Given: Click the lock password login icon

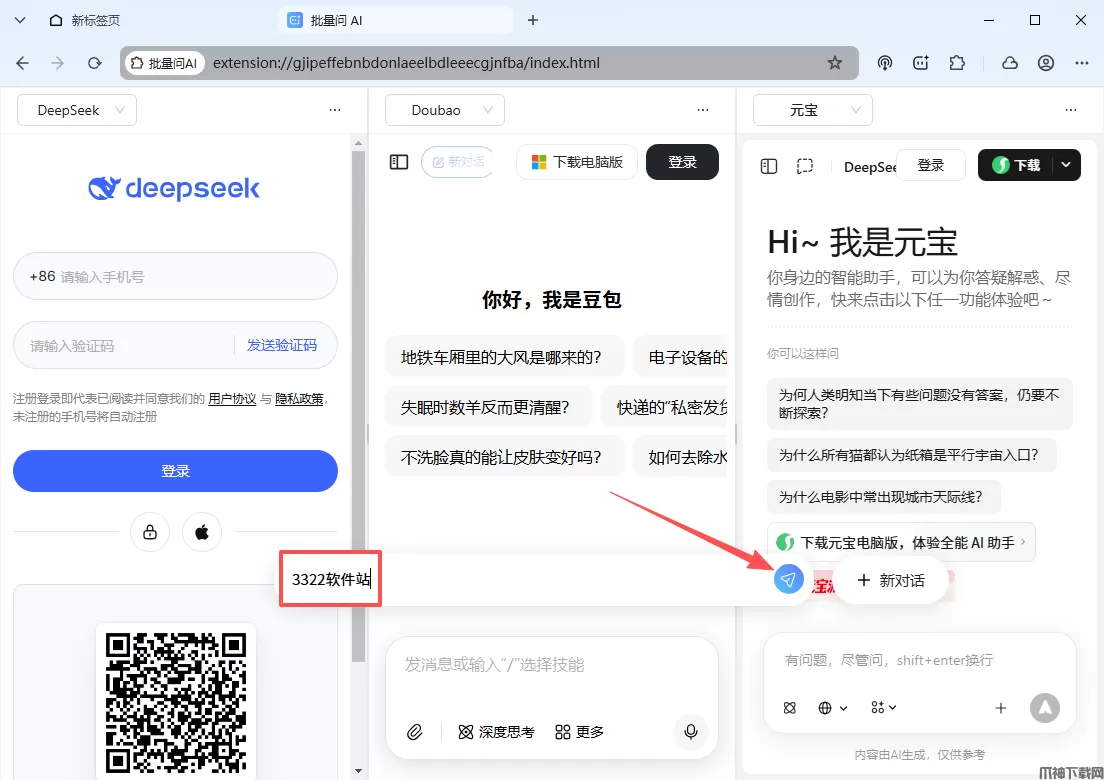Looking at the screenshot, I should tap(150, 532).
